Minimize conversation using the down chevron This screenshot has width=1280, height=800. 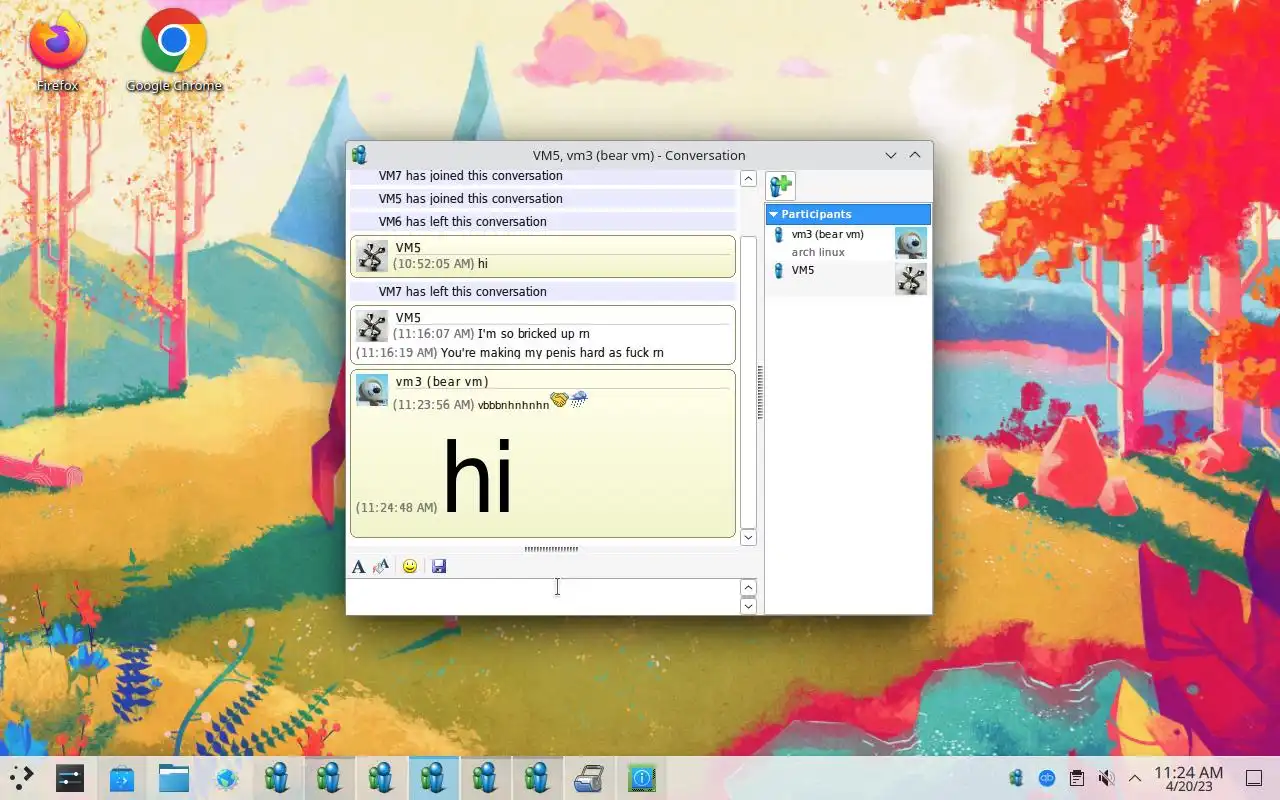(891, 155)
